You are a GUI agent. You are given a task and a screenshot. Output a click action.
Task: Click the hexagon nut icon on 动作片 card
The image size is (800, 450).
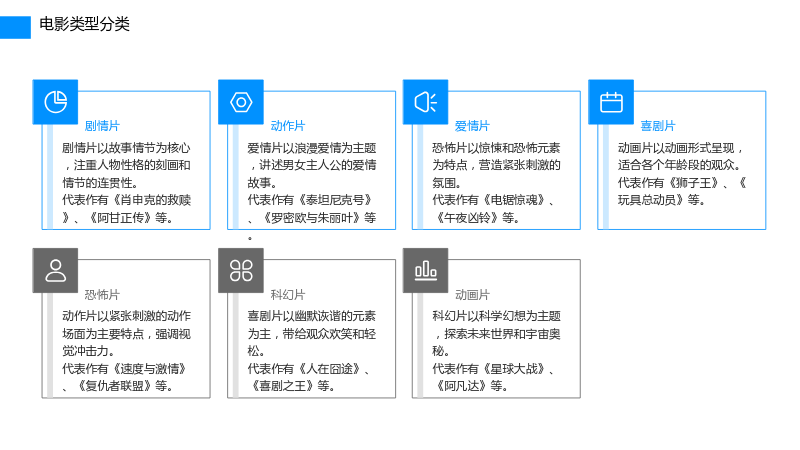click(241, 102)
